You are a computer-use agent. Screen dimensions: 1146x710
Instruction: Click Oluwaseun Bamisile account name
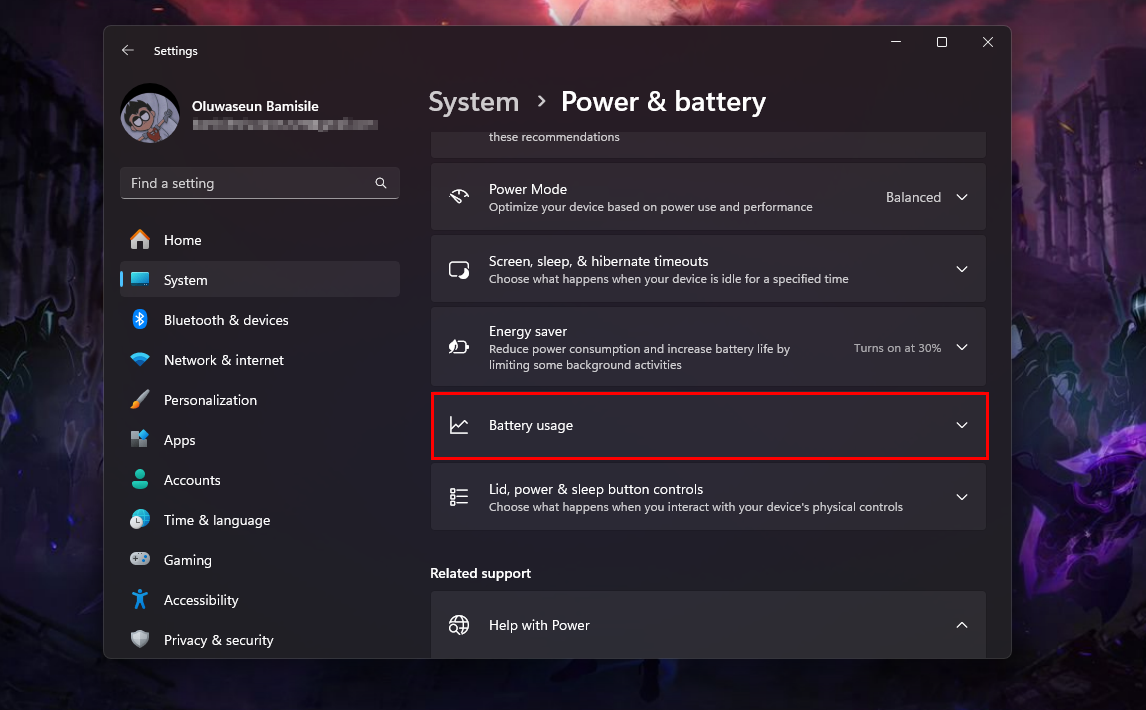(255, 106)
